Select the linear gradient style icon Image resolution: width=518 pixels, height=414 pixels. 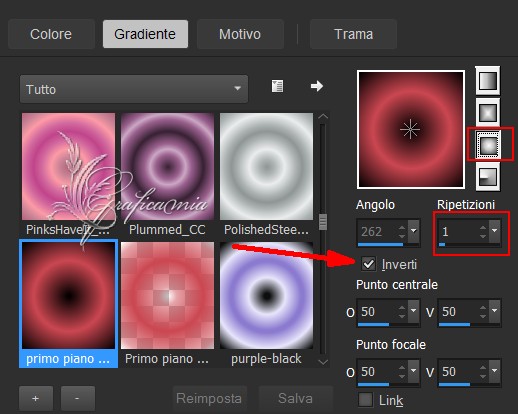[x=487, y=80]
